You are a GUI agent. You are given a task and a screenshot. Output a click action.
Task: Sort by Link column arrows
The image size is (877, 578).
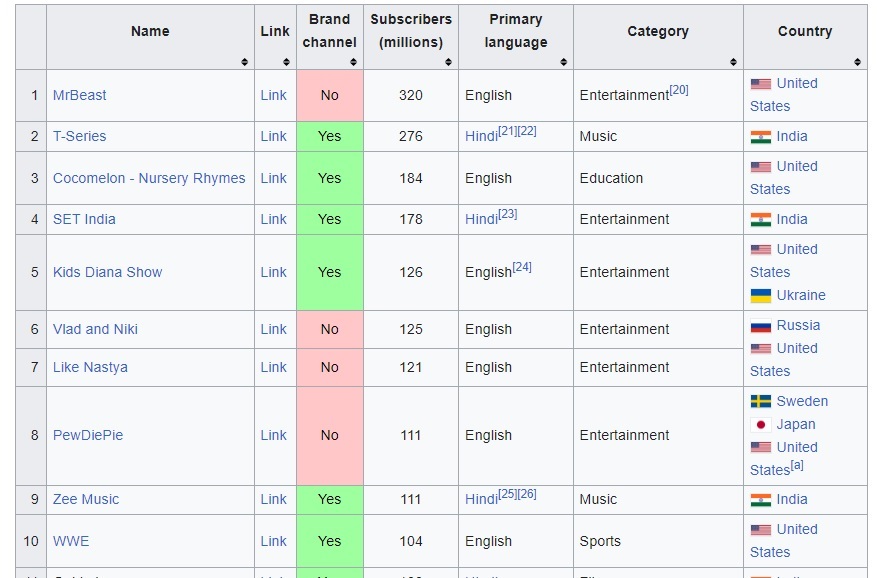tap(285, 62)
